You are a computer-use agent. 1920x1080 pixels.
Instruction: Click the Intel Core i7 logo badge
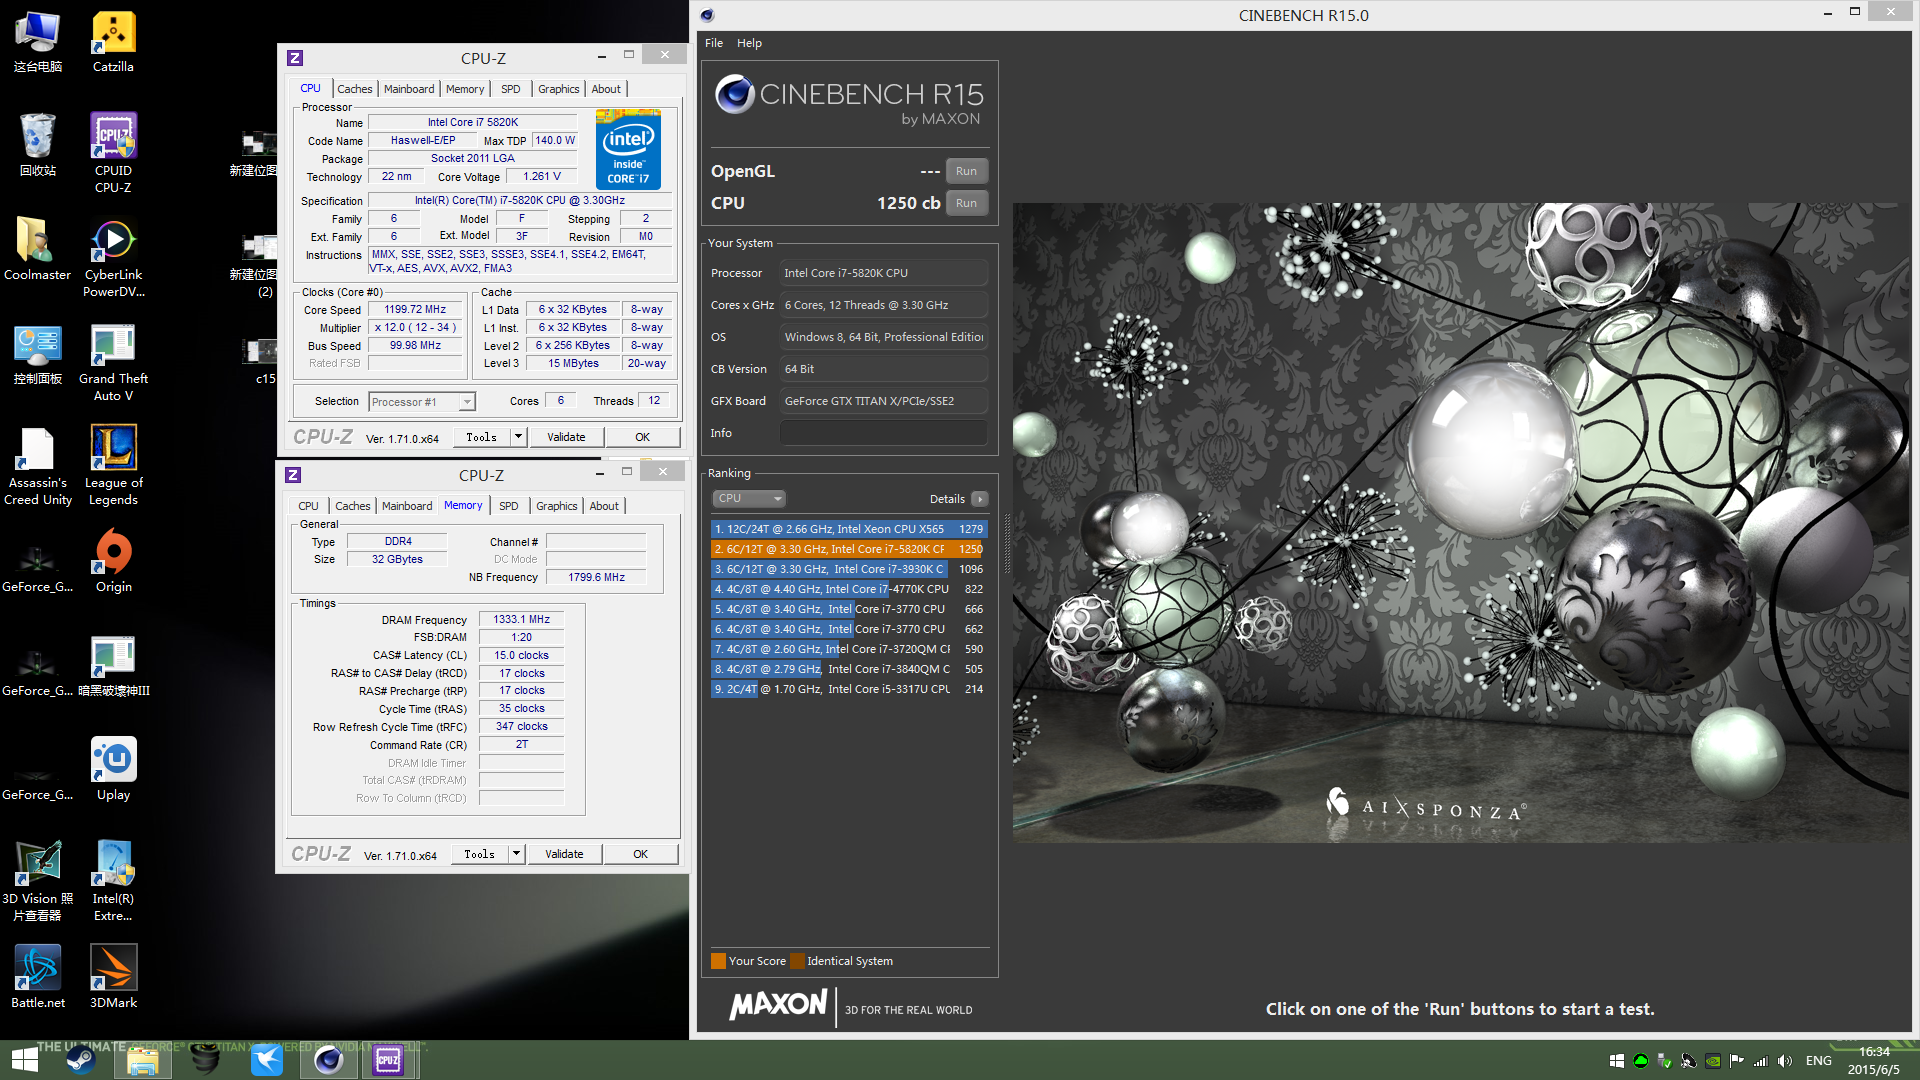628,149
